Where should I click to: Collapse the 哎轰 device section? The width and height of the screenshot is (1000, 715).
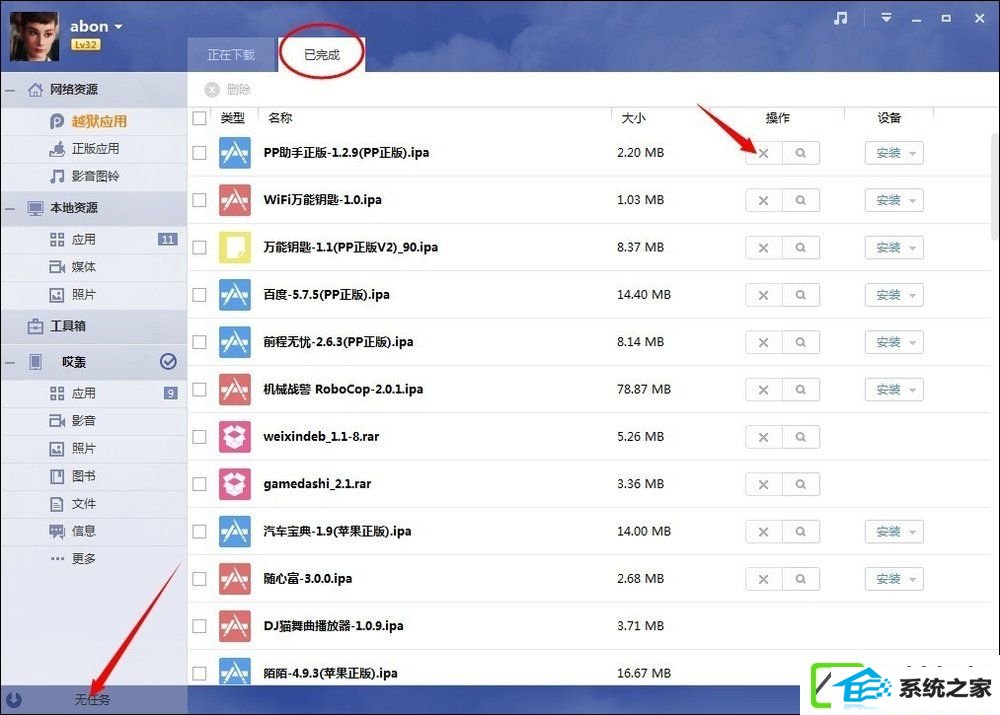pyautogui.click(x=10, y=363)
